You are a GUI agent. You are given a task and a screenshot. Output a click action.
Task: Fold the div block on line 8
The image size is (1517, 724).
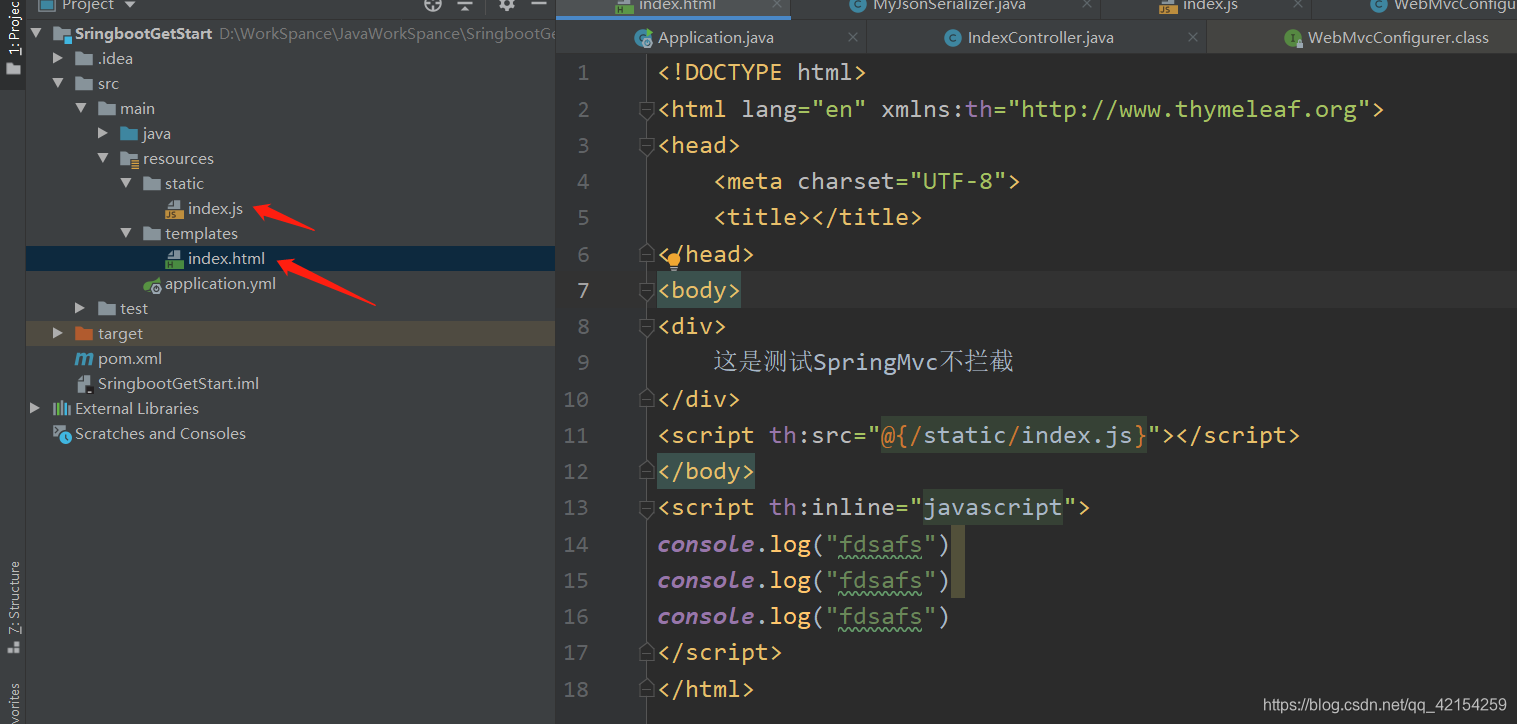coord(647,327)
